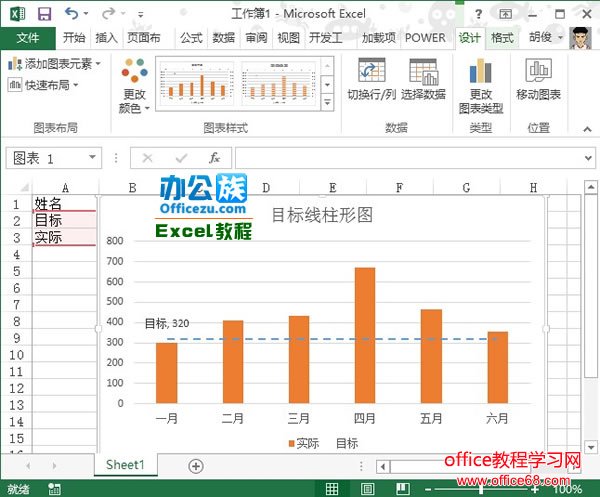
Task: Open the Name Box dropdown arrow
Action: coord(92,157)
